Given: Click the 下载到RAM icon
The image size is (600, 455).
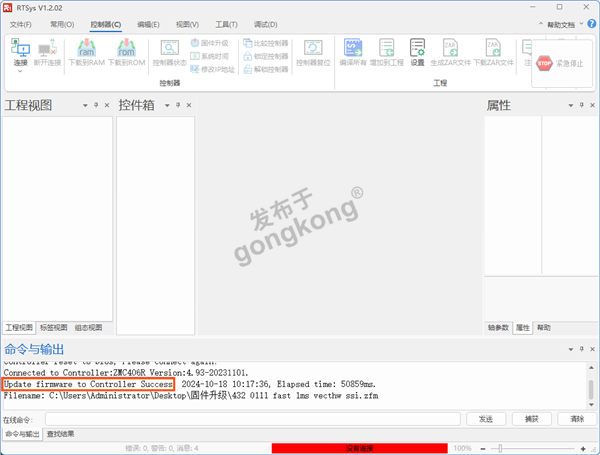Looking at the screenshot, I should [x=87, y=48].
